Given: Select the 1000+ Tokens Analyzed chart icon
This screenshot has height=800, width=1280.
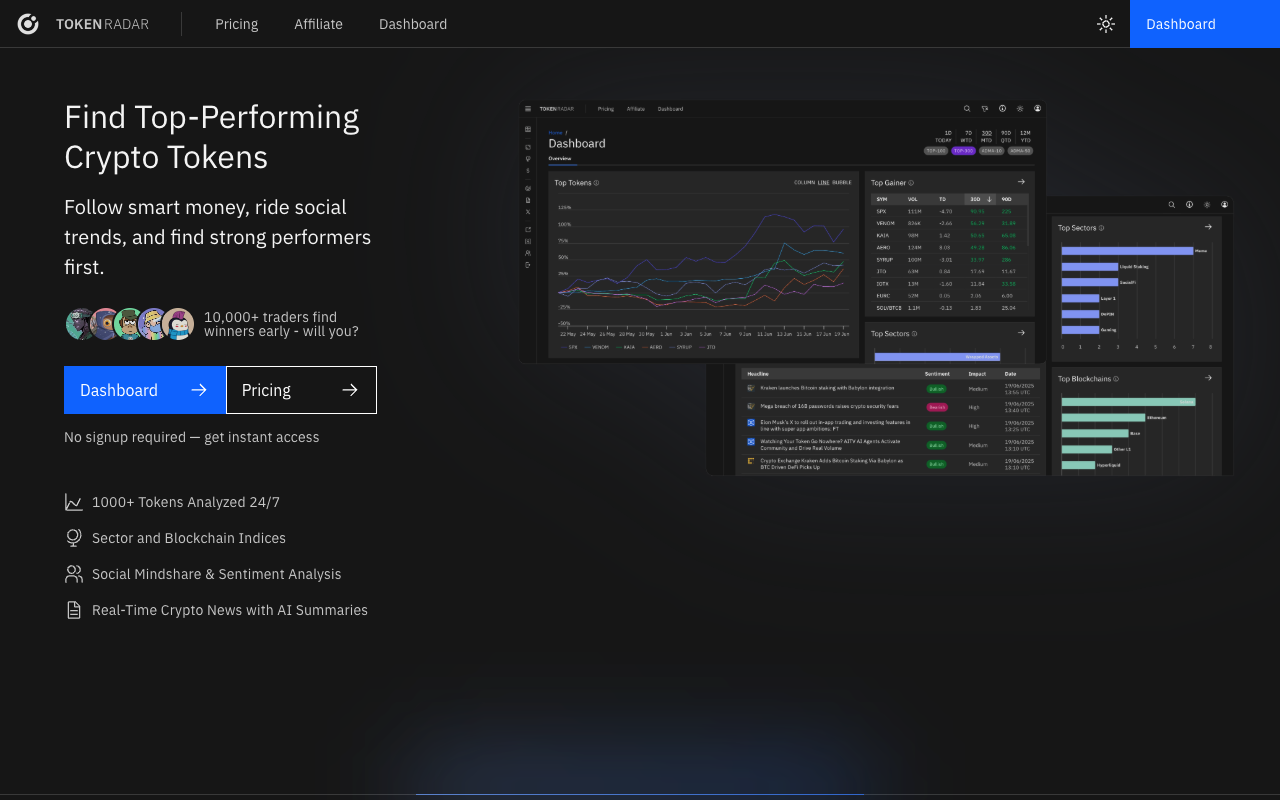Looking at the screenshot, I should 73,501.
